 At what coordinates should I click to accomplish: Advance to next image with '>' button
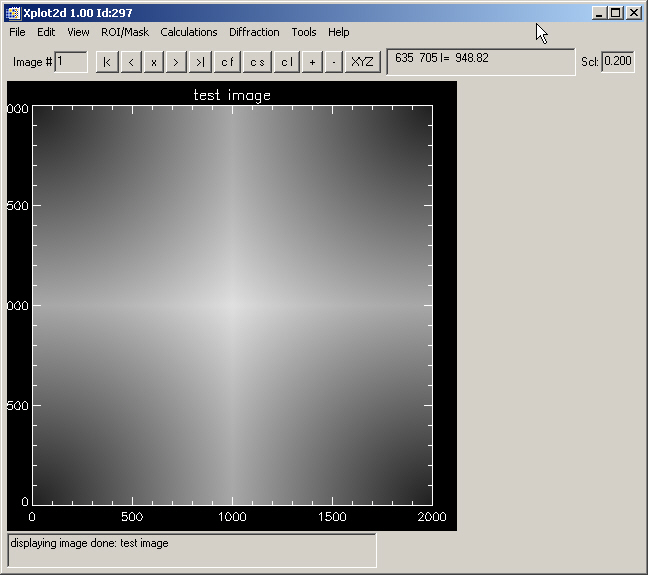tap(176, 62)
